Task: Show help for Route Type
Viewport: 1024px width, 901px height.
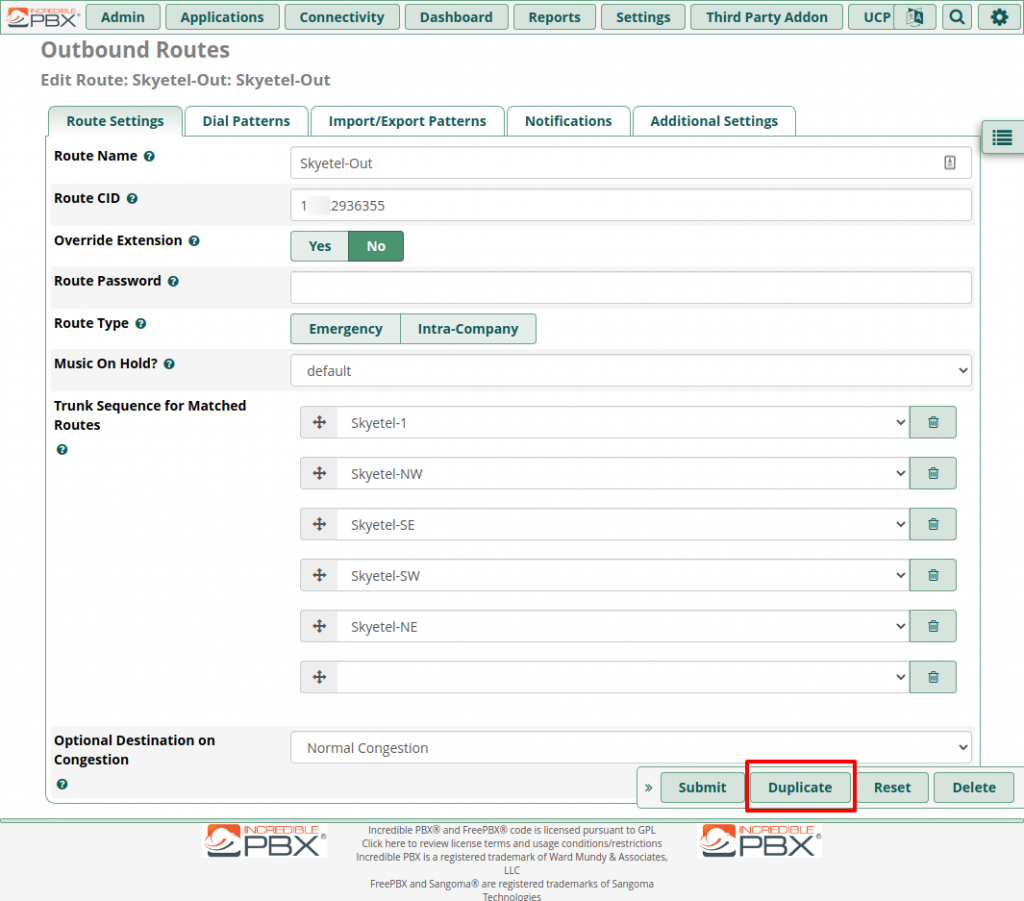Action: (x=140, y=324)
